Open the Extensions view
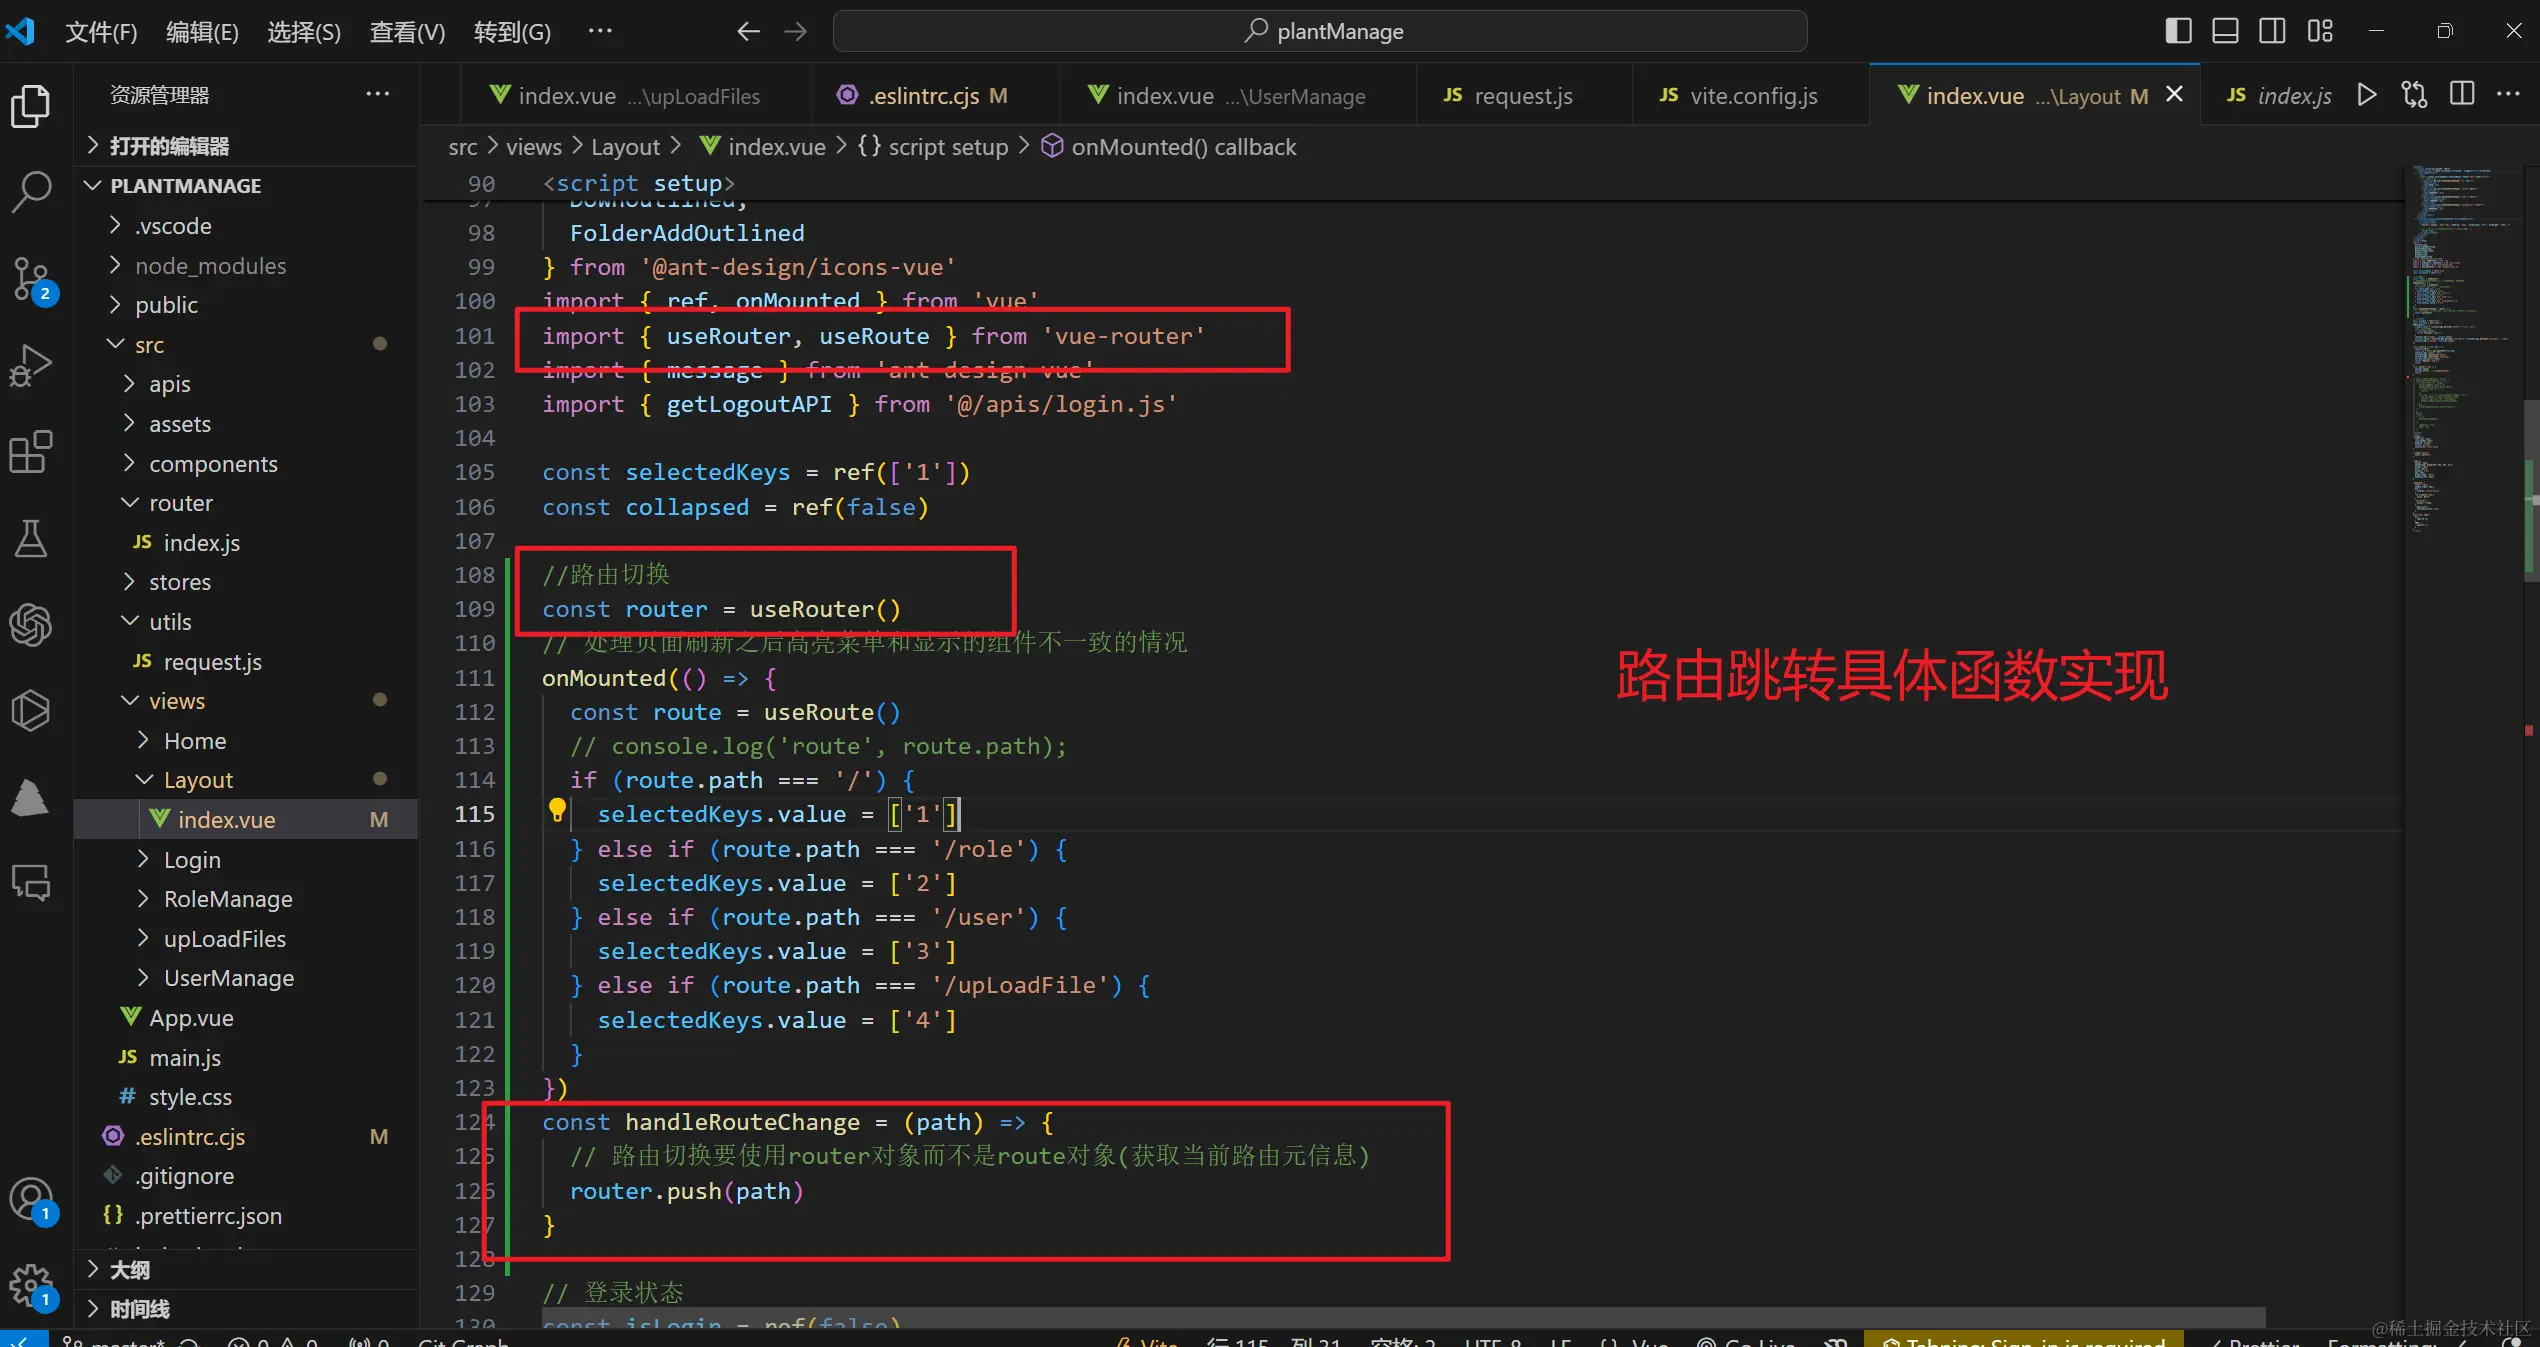2540x1347 pixels. (31, 452)
